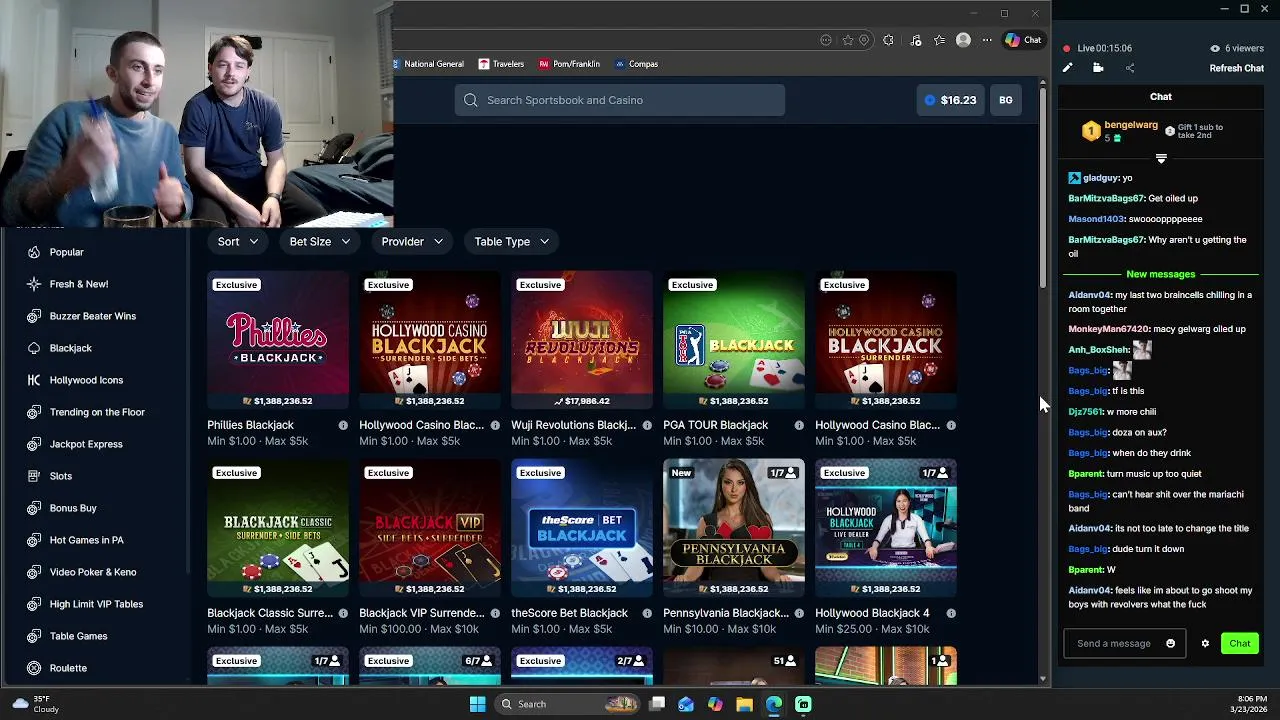1280x720 pixels.
Task: Open Blackjack VIP Surrender game title
Action: pos(421,613)
